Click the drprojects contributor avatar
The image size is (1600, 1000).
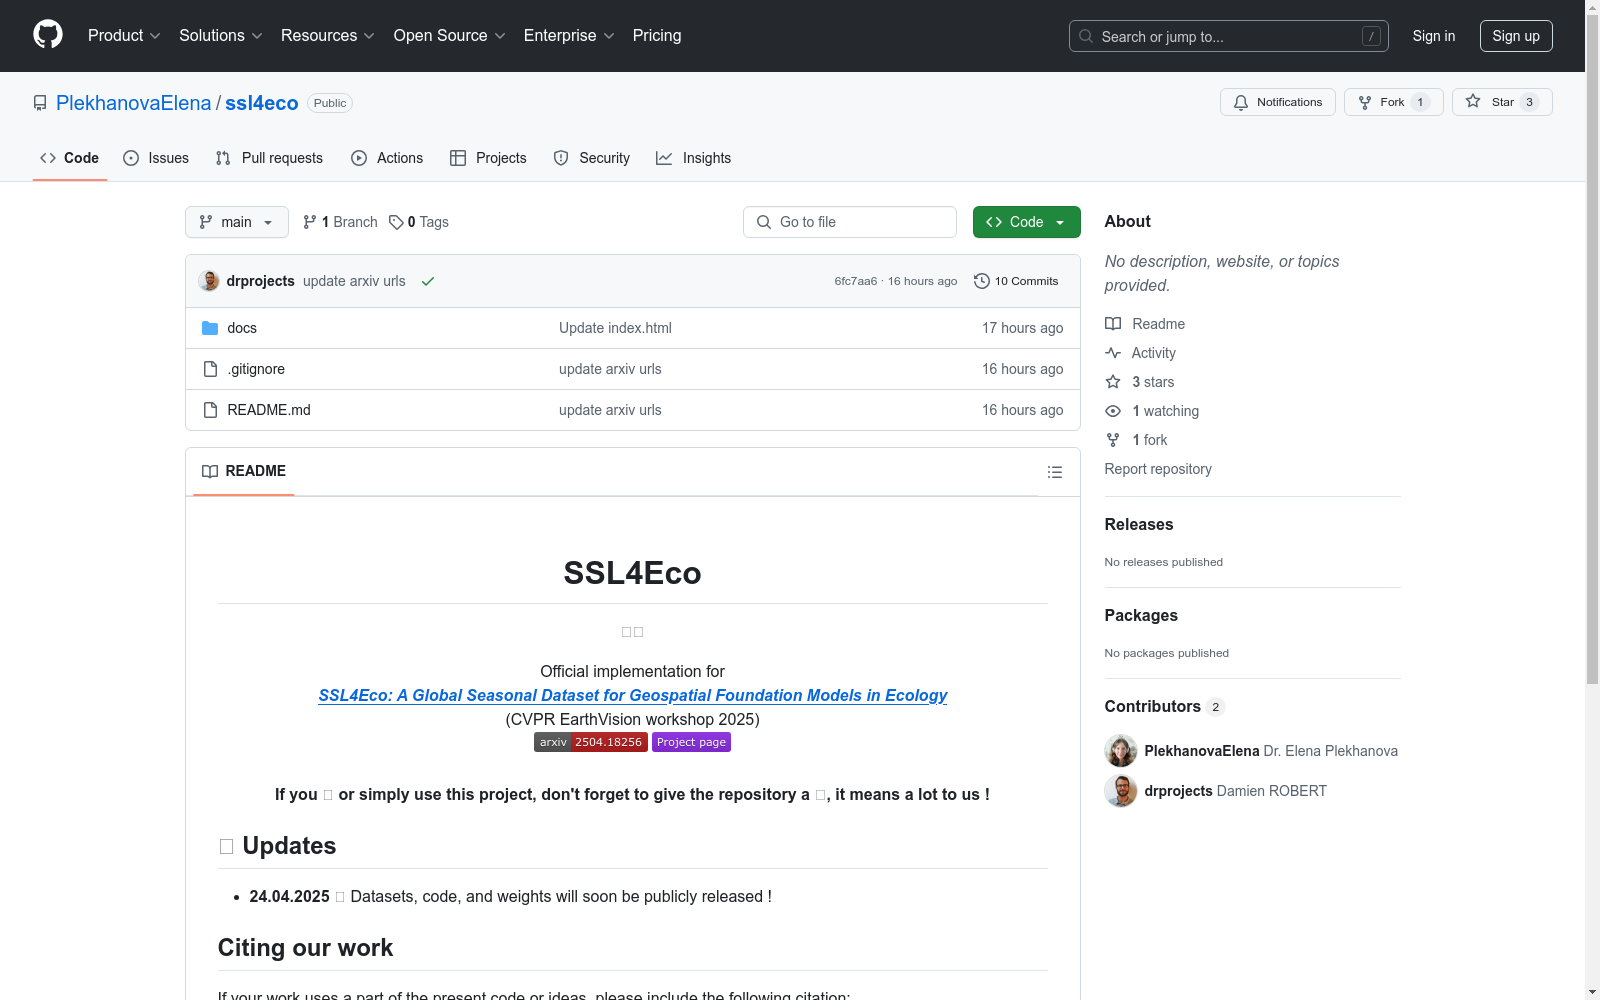click(x=1121, y=791)
